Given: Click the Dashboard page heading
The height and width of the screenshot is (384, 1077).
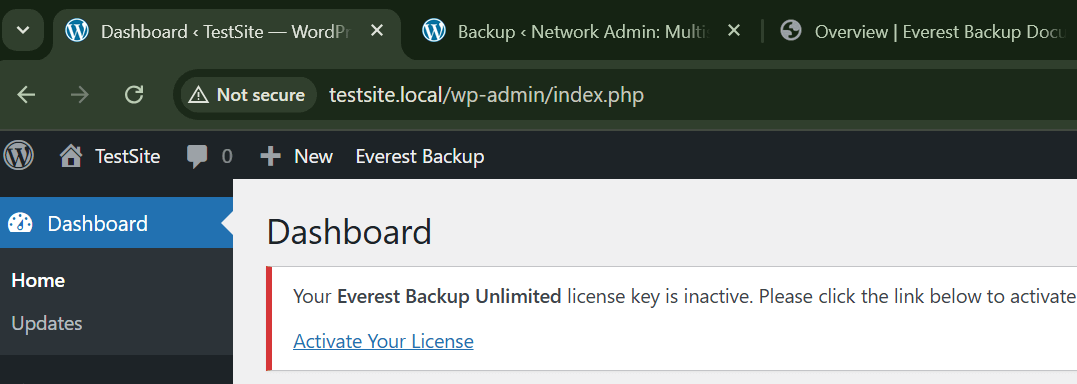Looking at the screenshot, I should tap(349, 231).
